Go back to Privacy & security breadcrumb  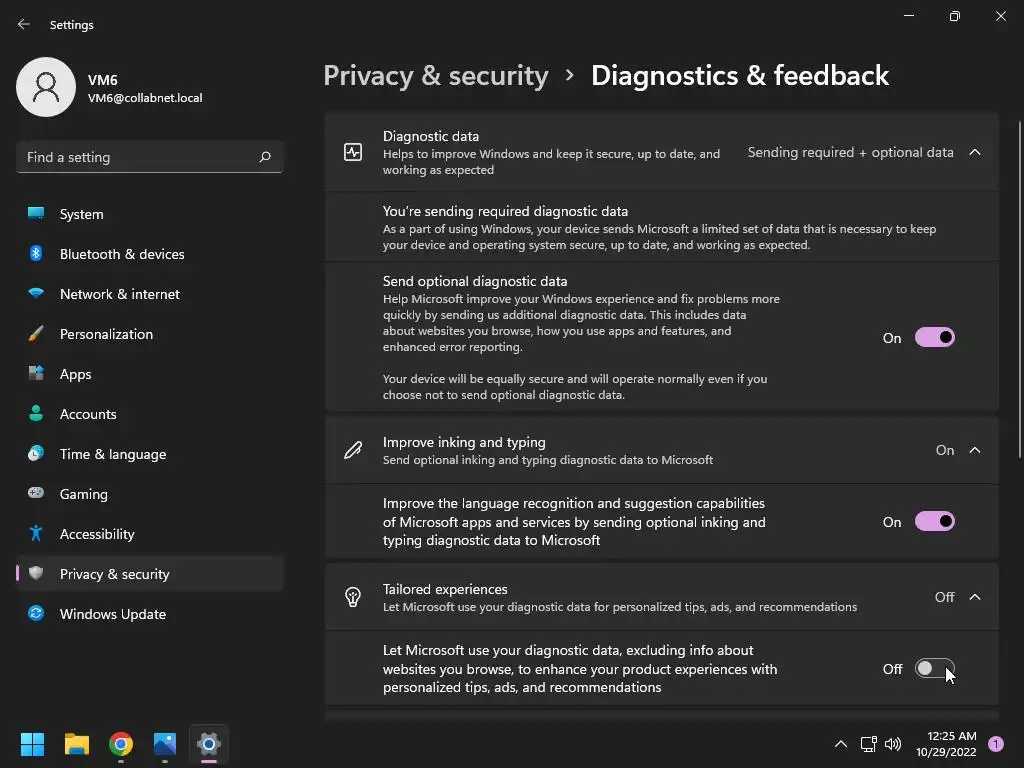coord(436,76)
